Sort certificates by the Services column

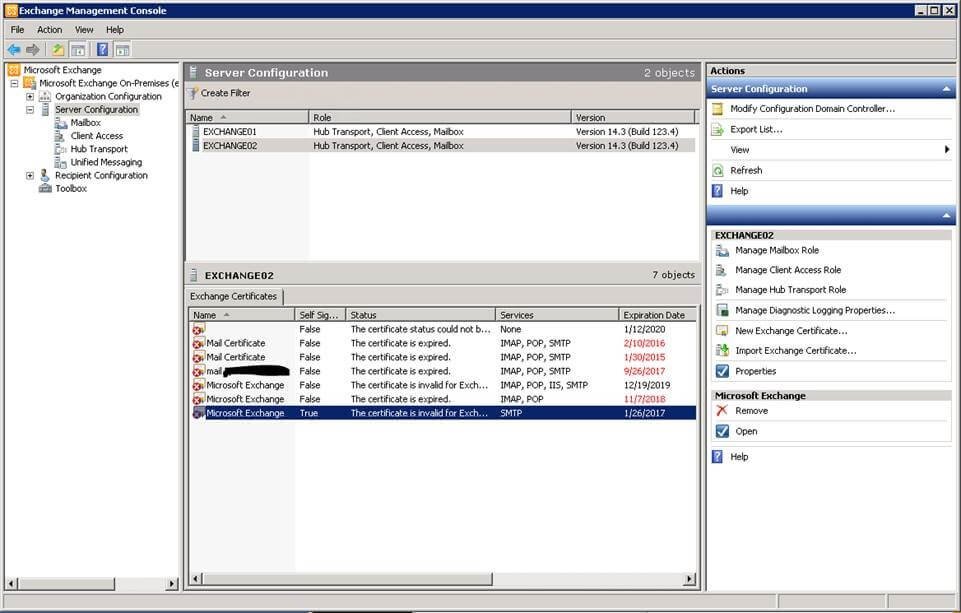(x=557, y=315)
